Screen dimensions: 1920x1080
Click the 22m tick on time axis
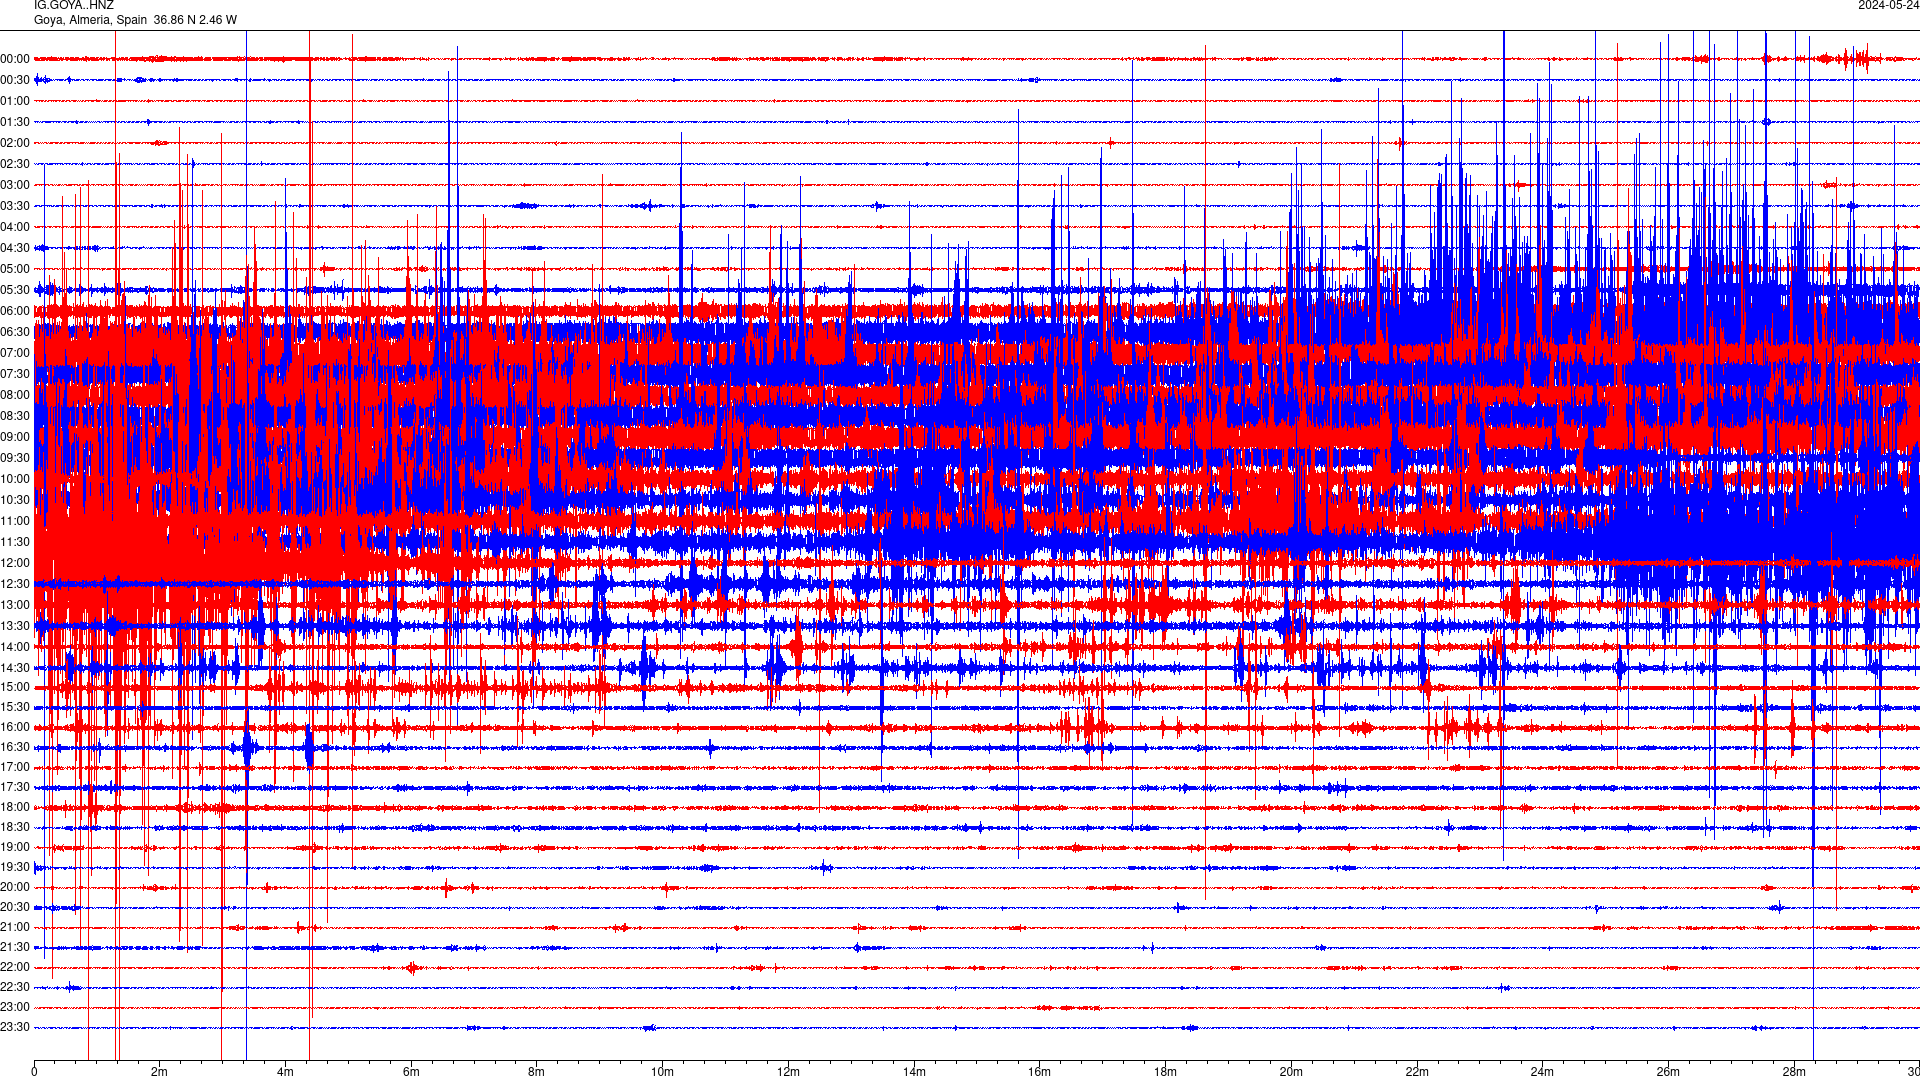(x=1416, y=1072)
